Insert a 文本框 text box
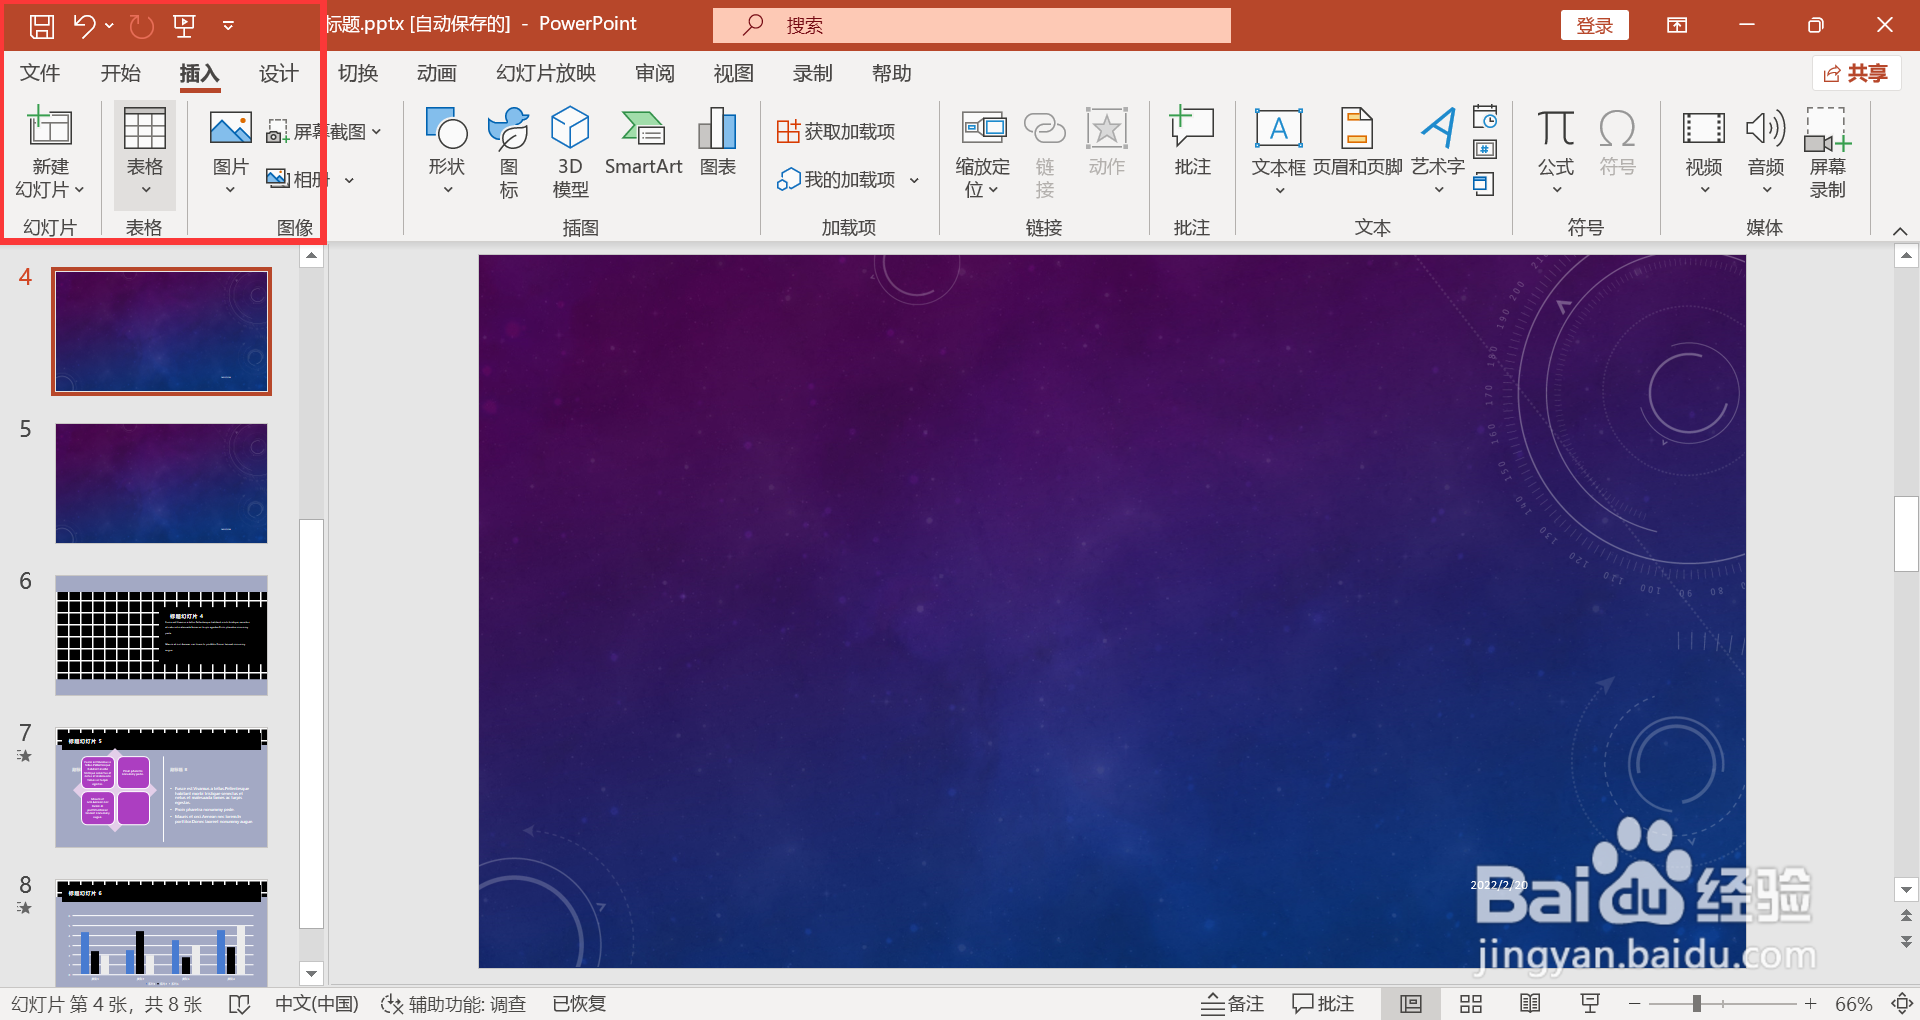This screenshot has width=1920, height=1020. click(1278, 153)
